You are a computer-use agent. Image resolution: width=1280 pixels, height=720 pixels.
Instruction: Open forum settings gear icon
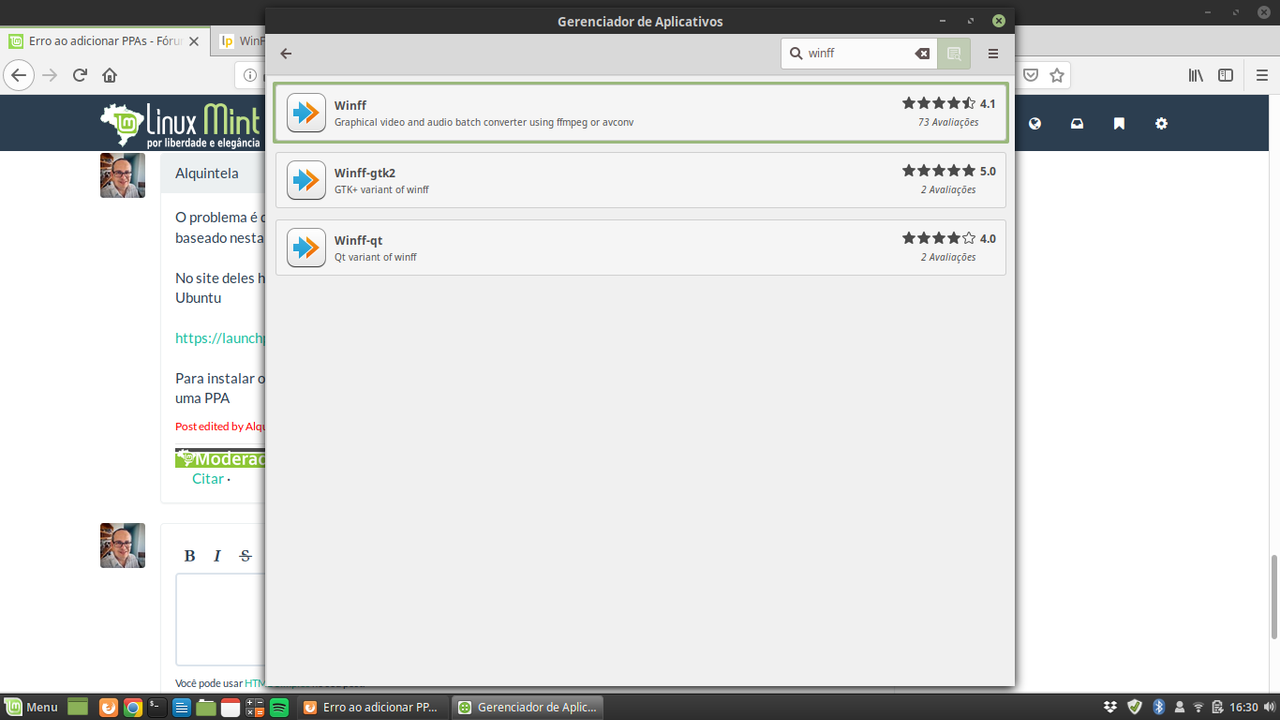point(1161,124)
